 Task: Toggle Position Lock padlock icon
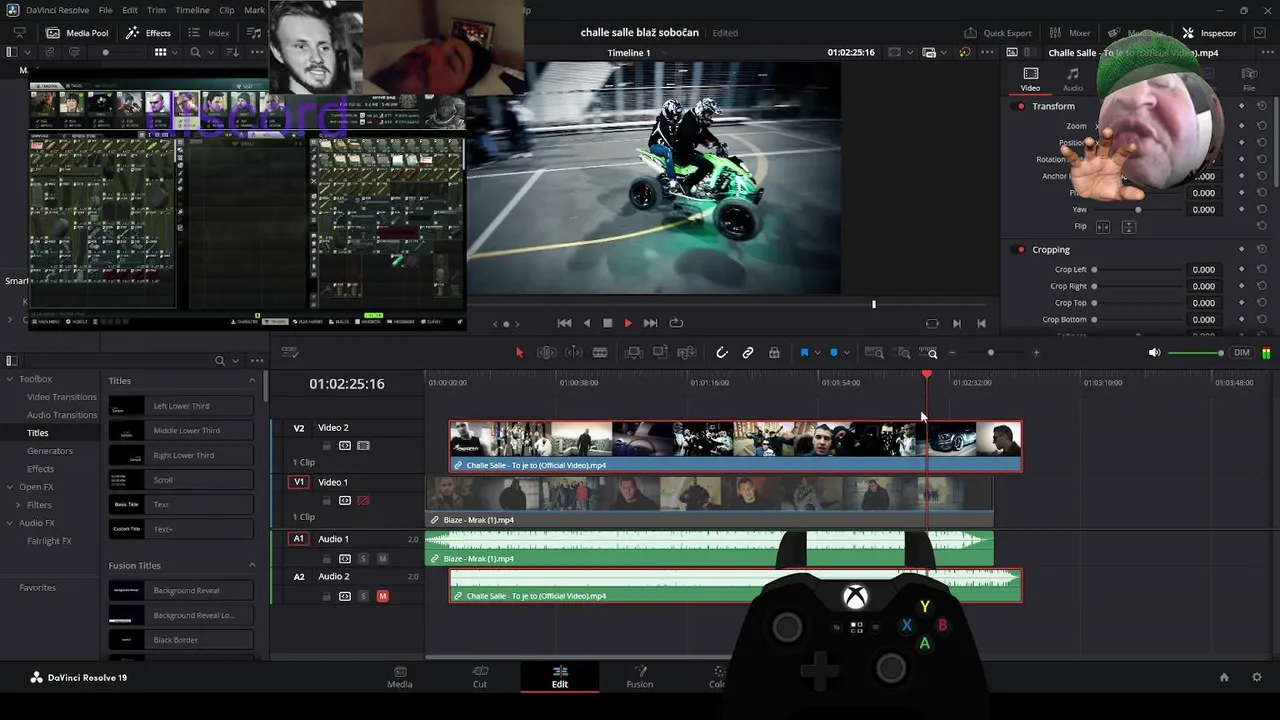click(x=774, y=353)
